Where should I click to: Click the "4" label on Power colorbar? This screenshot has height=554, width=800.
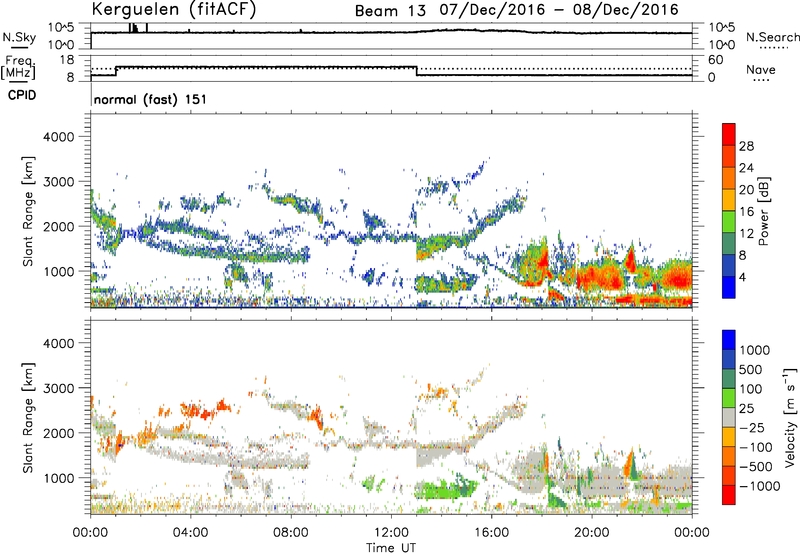tap(742, 278)
